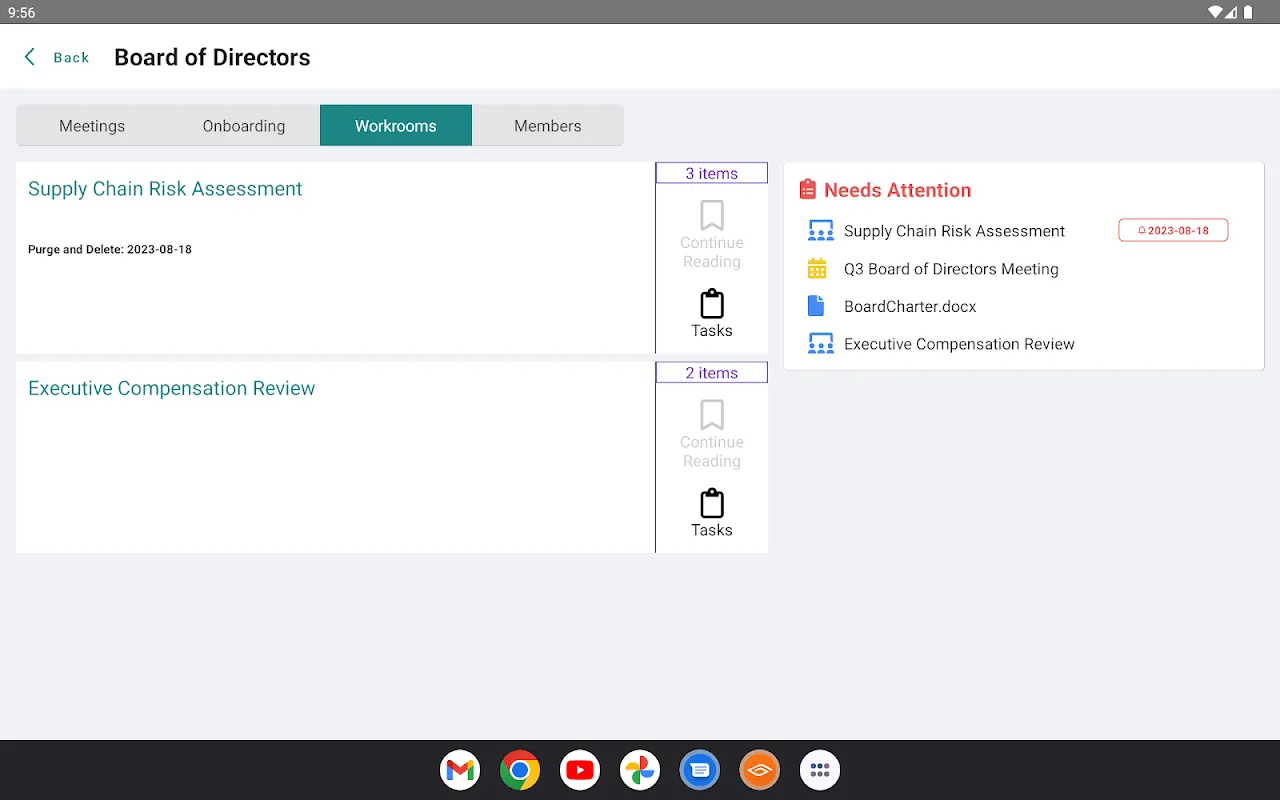Switch to the Meetings tab
The width and height of the screenshot is (1280, 800).
coord(92,126)
